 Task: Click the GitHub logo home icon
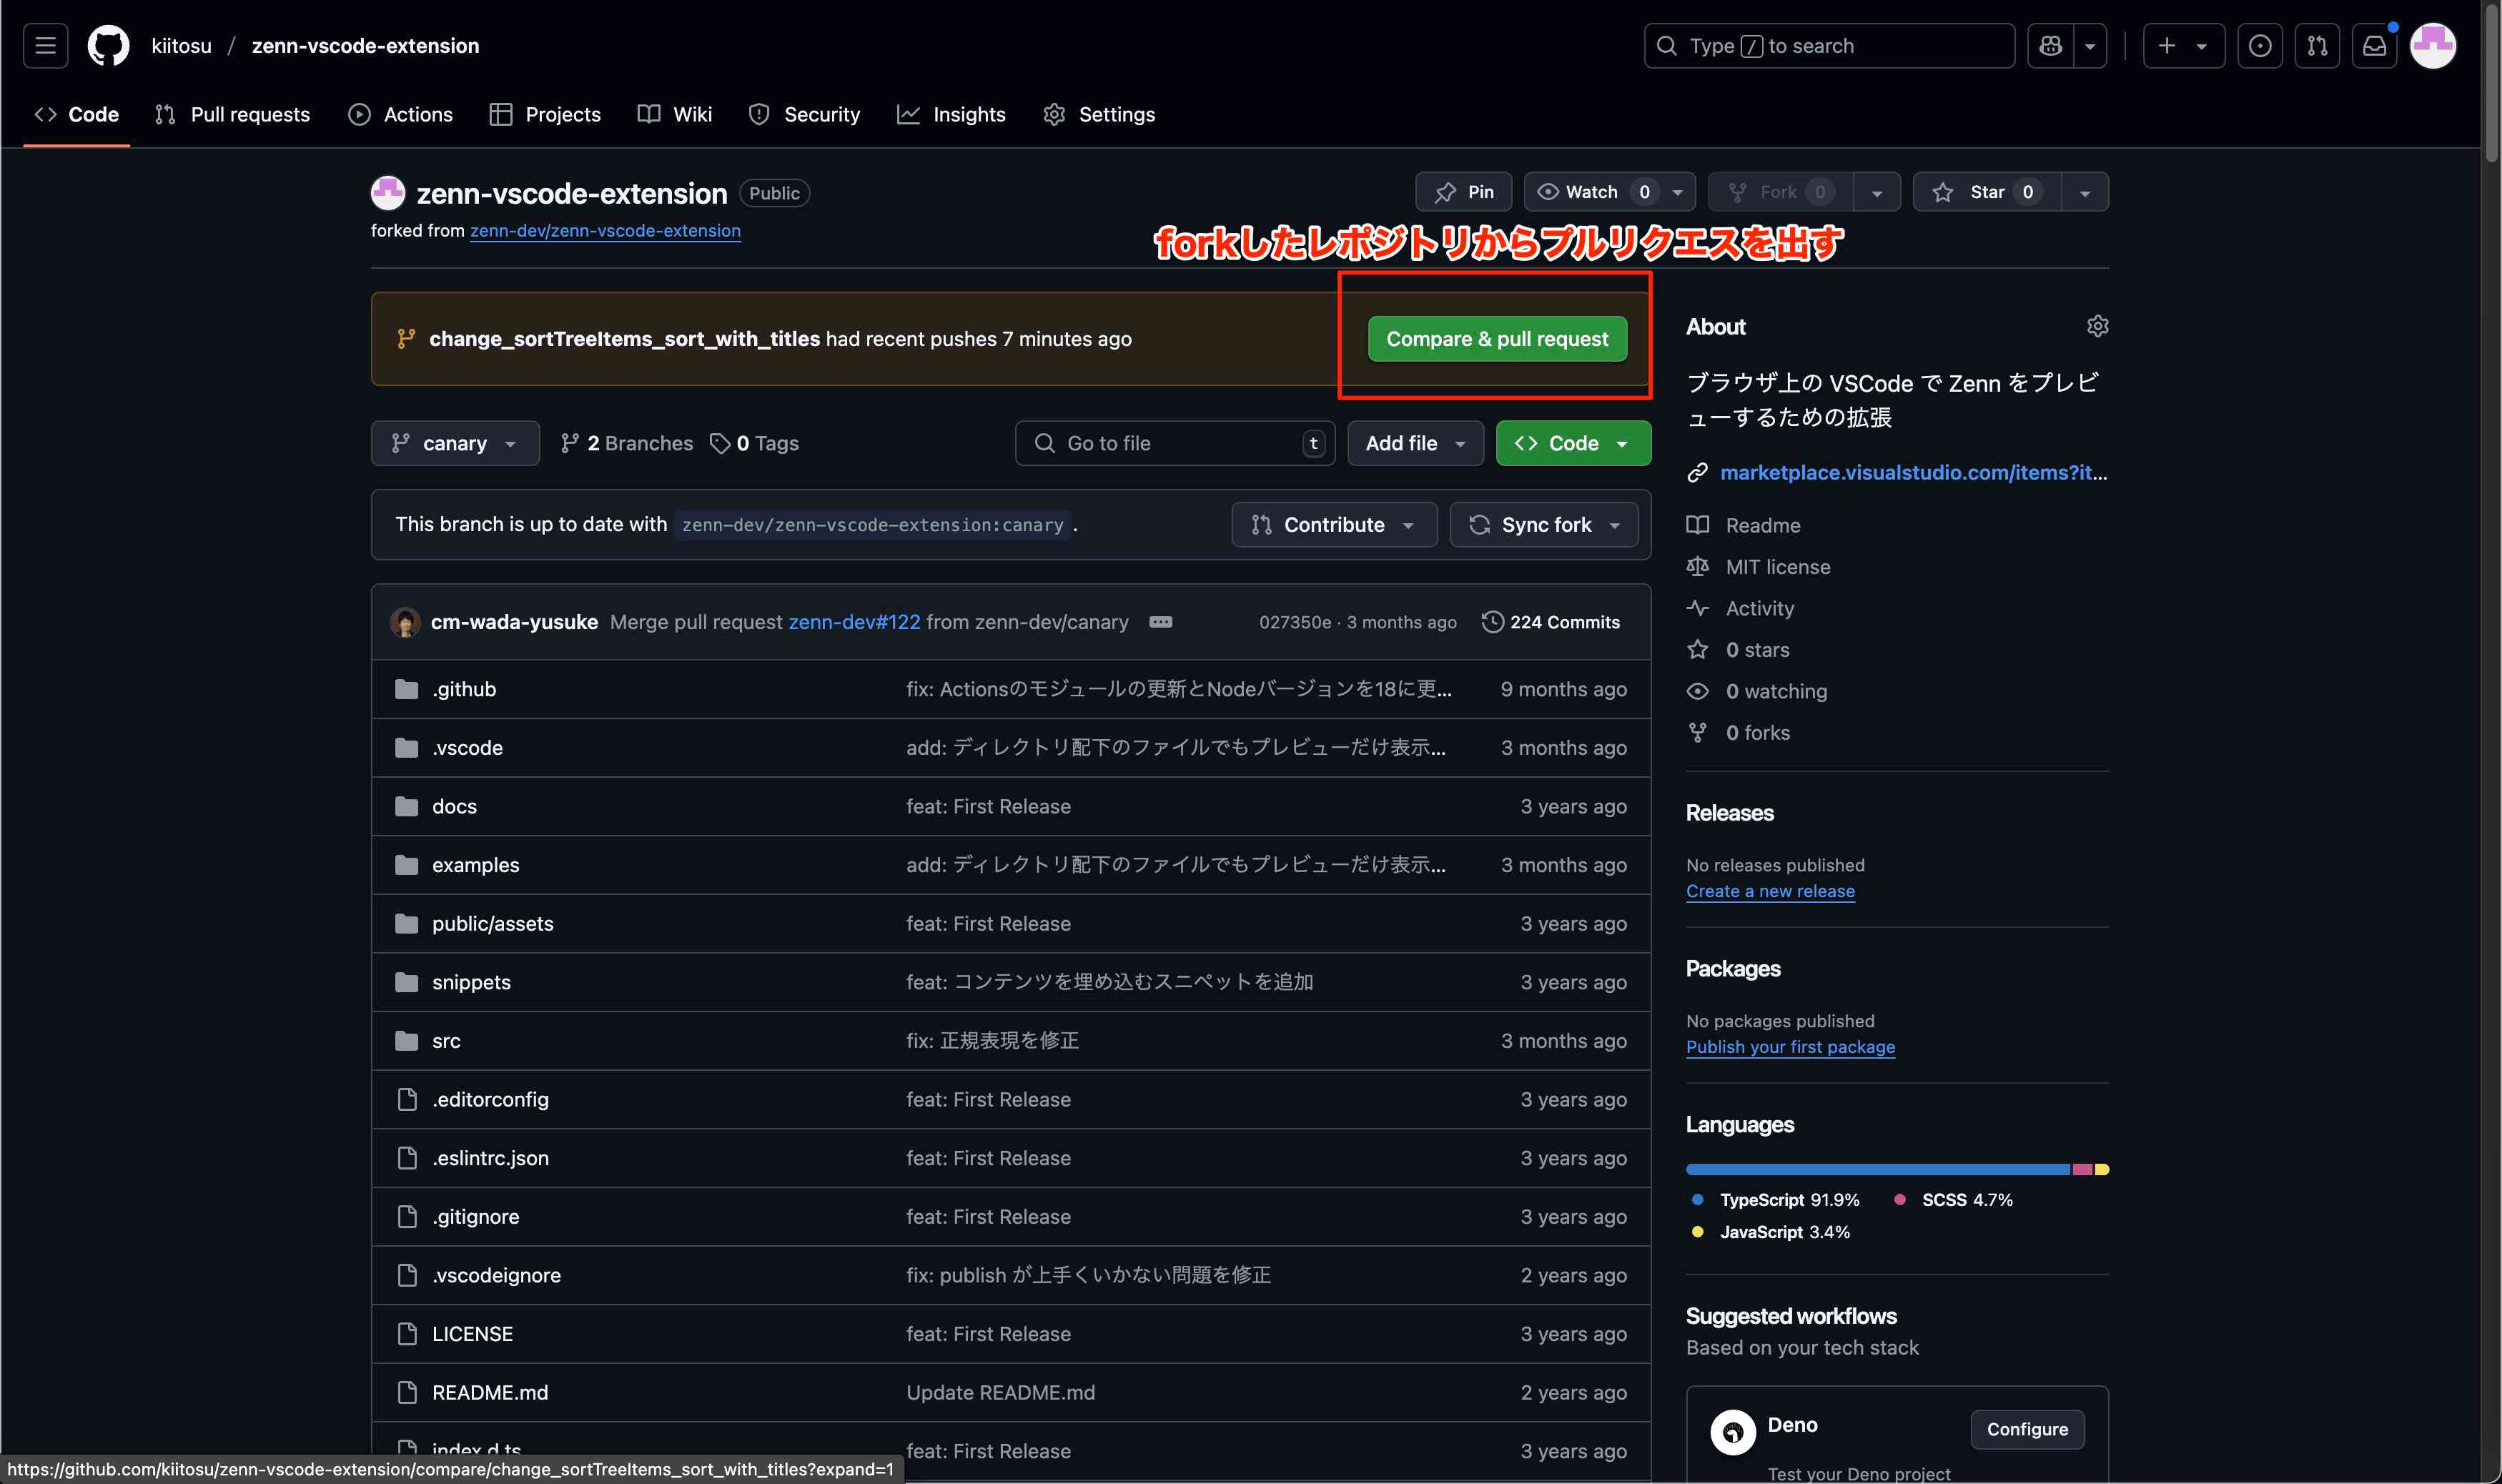(108, 46)
